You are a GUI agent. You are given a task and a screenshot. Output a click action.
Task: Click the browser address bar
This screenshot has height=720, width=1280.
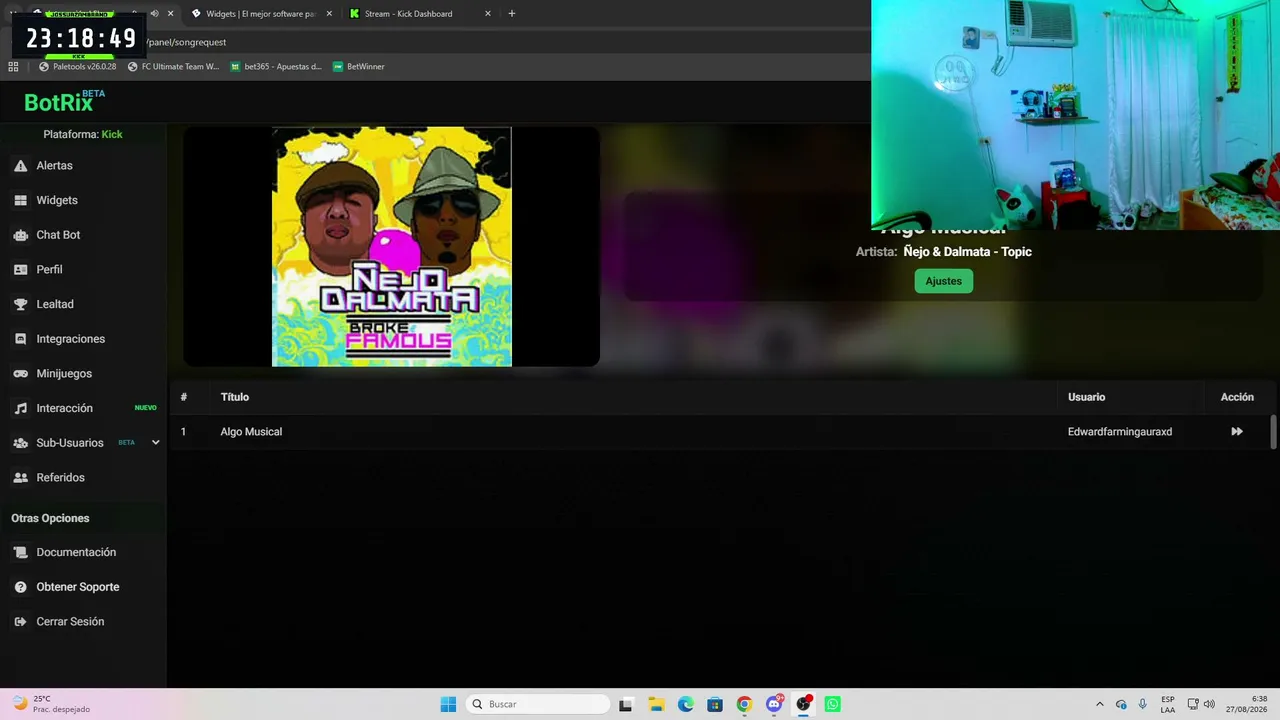[x=500, y=42]
